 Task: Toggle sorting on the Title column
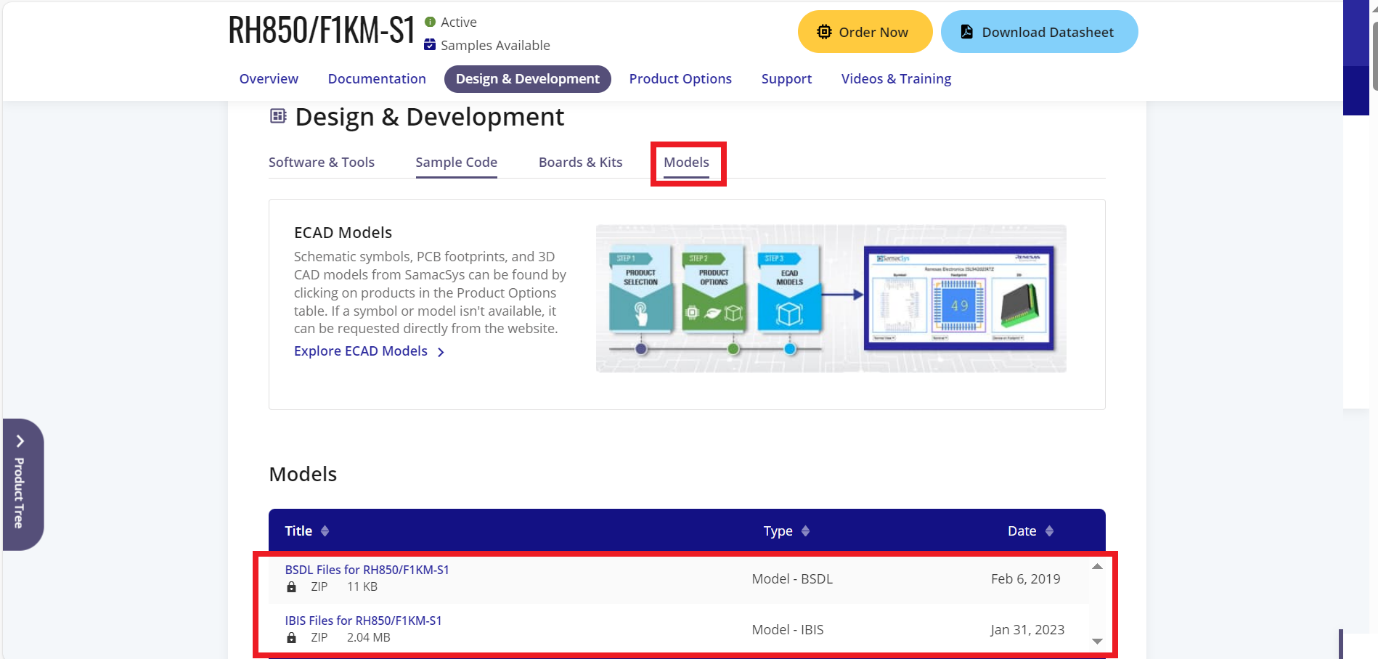coord(323,530)
